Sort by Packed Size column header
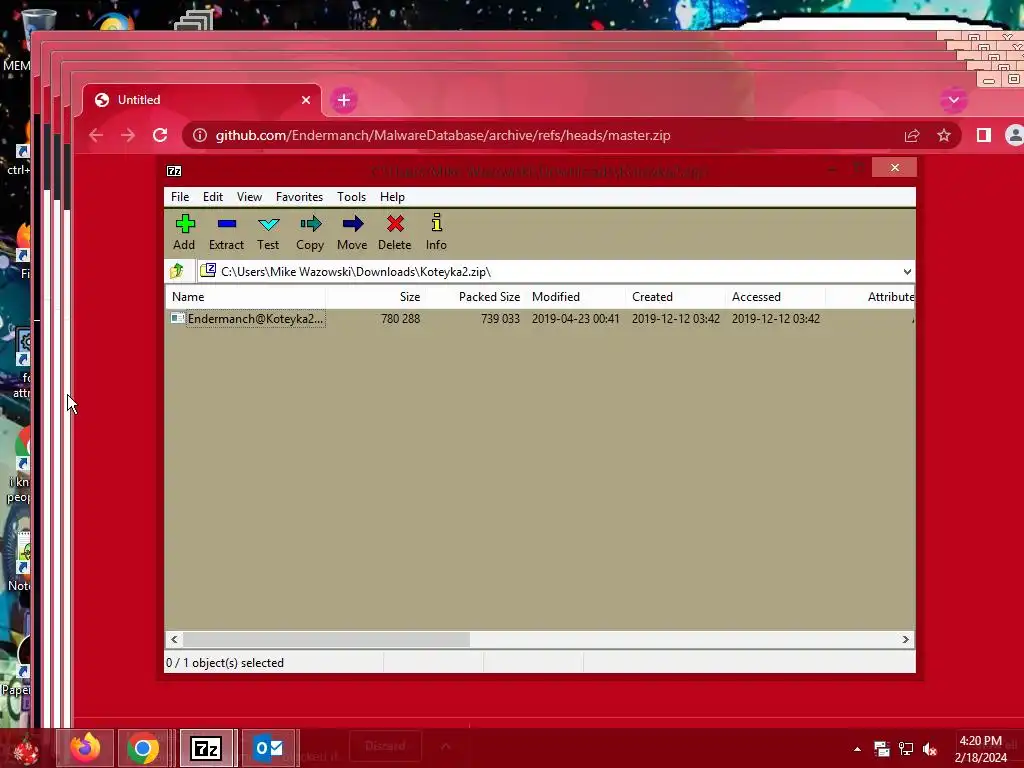Viewport: 1024px width, 768px height. pos(475,296)
